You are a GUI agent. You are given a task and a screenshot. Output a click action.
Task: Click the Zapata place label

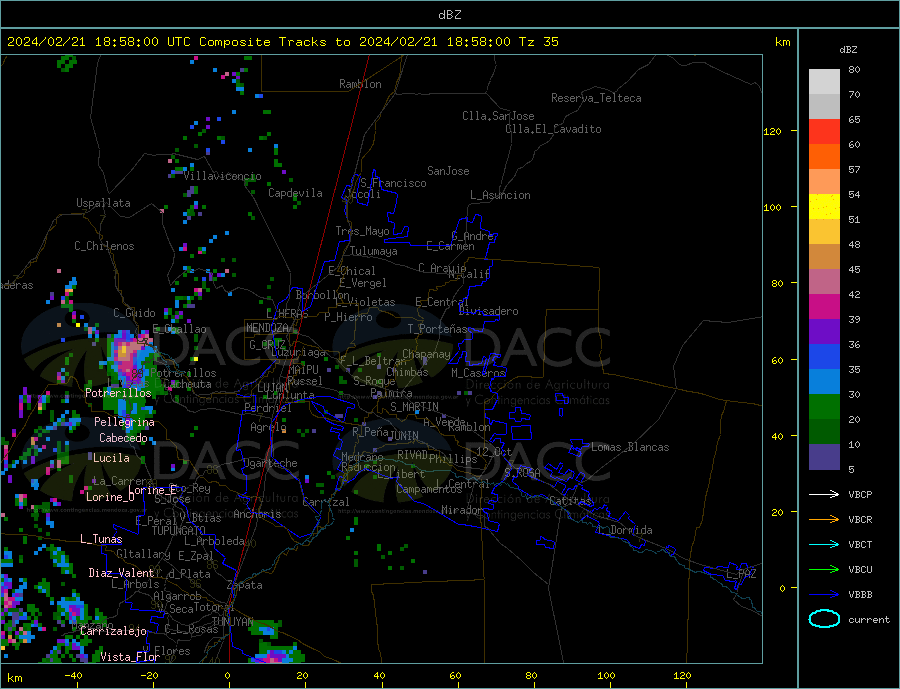click(x=245, y=585)
